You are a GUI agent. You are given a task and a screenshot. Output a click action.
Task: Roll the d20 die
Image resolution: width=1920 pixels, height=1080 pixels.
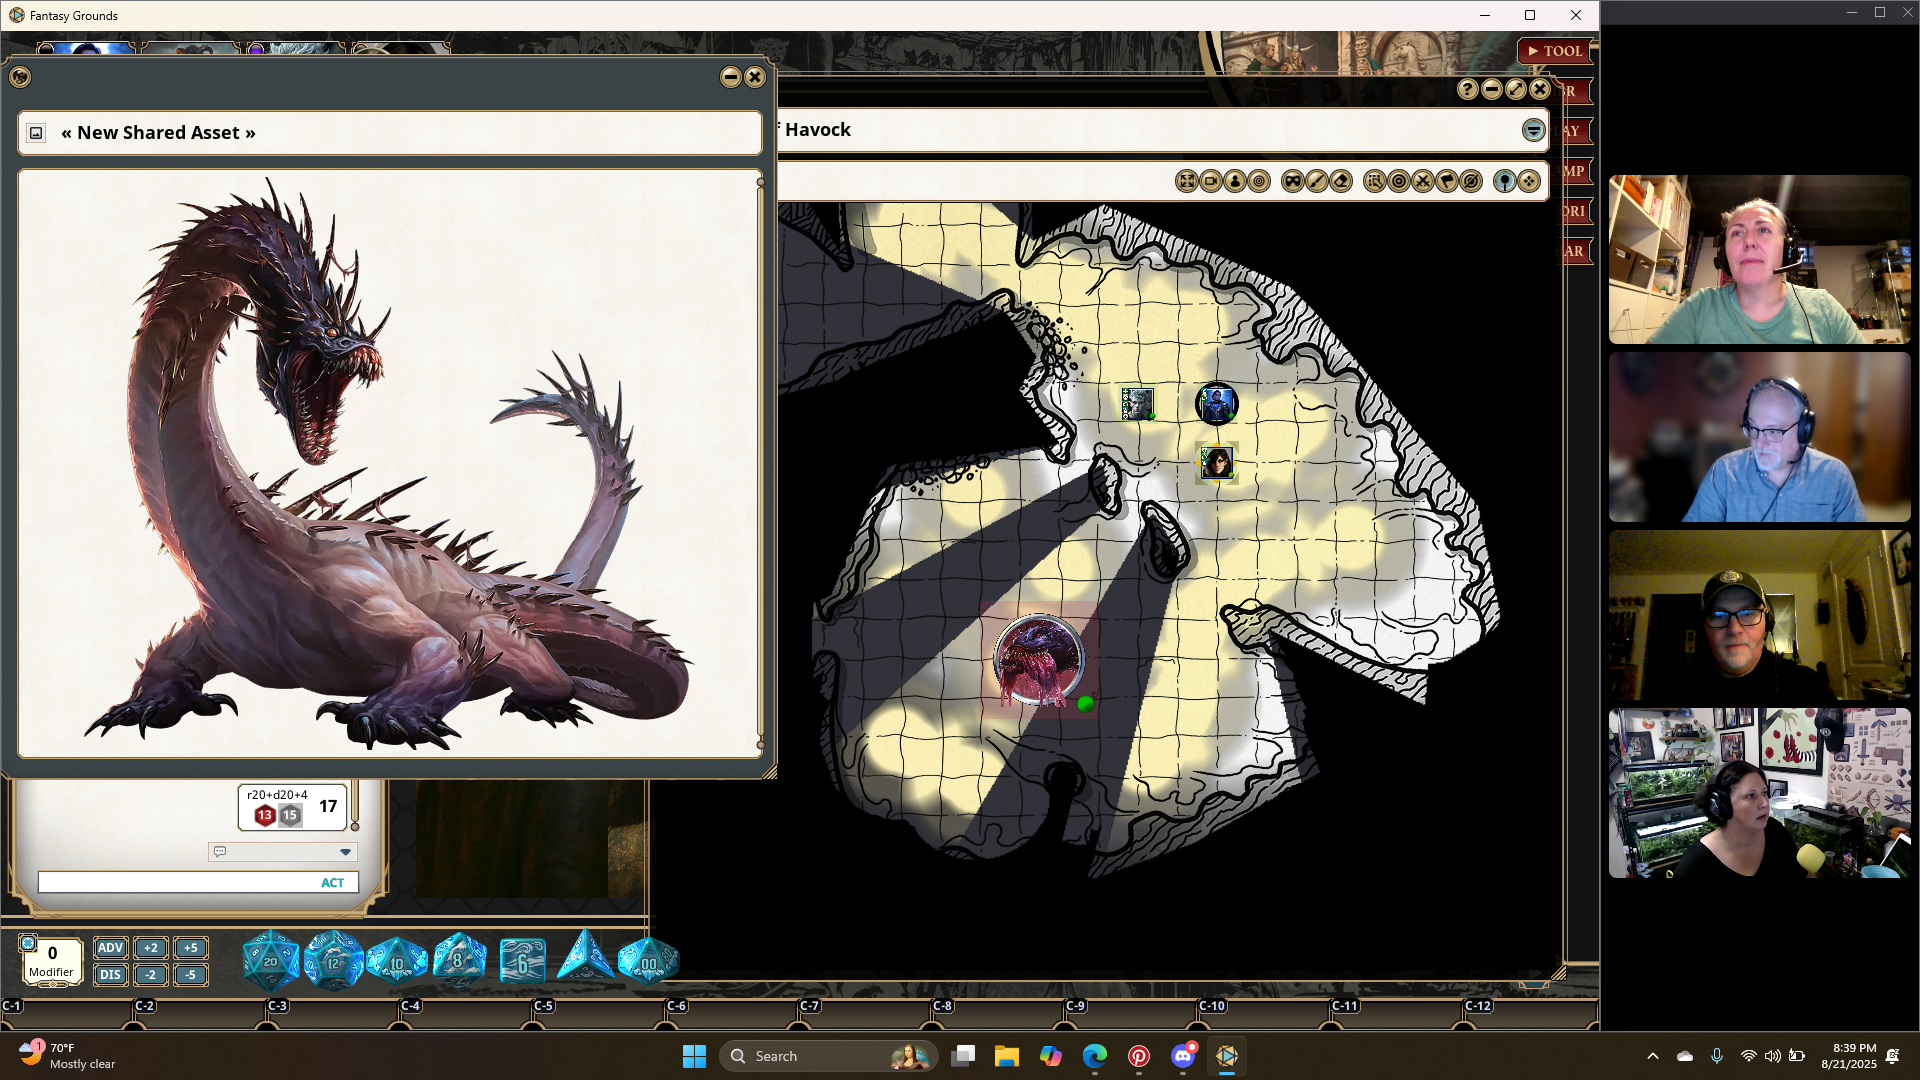point(270,961)
